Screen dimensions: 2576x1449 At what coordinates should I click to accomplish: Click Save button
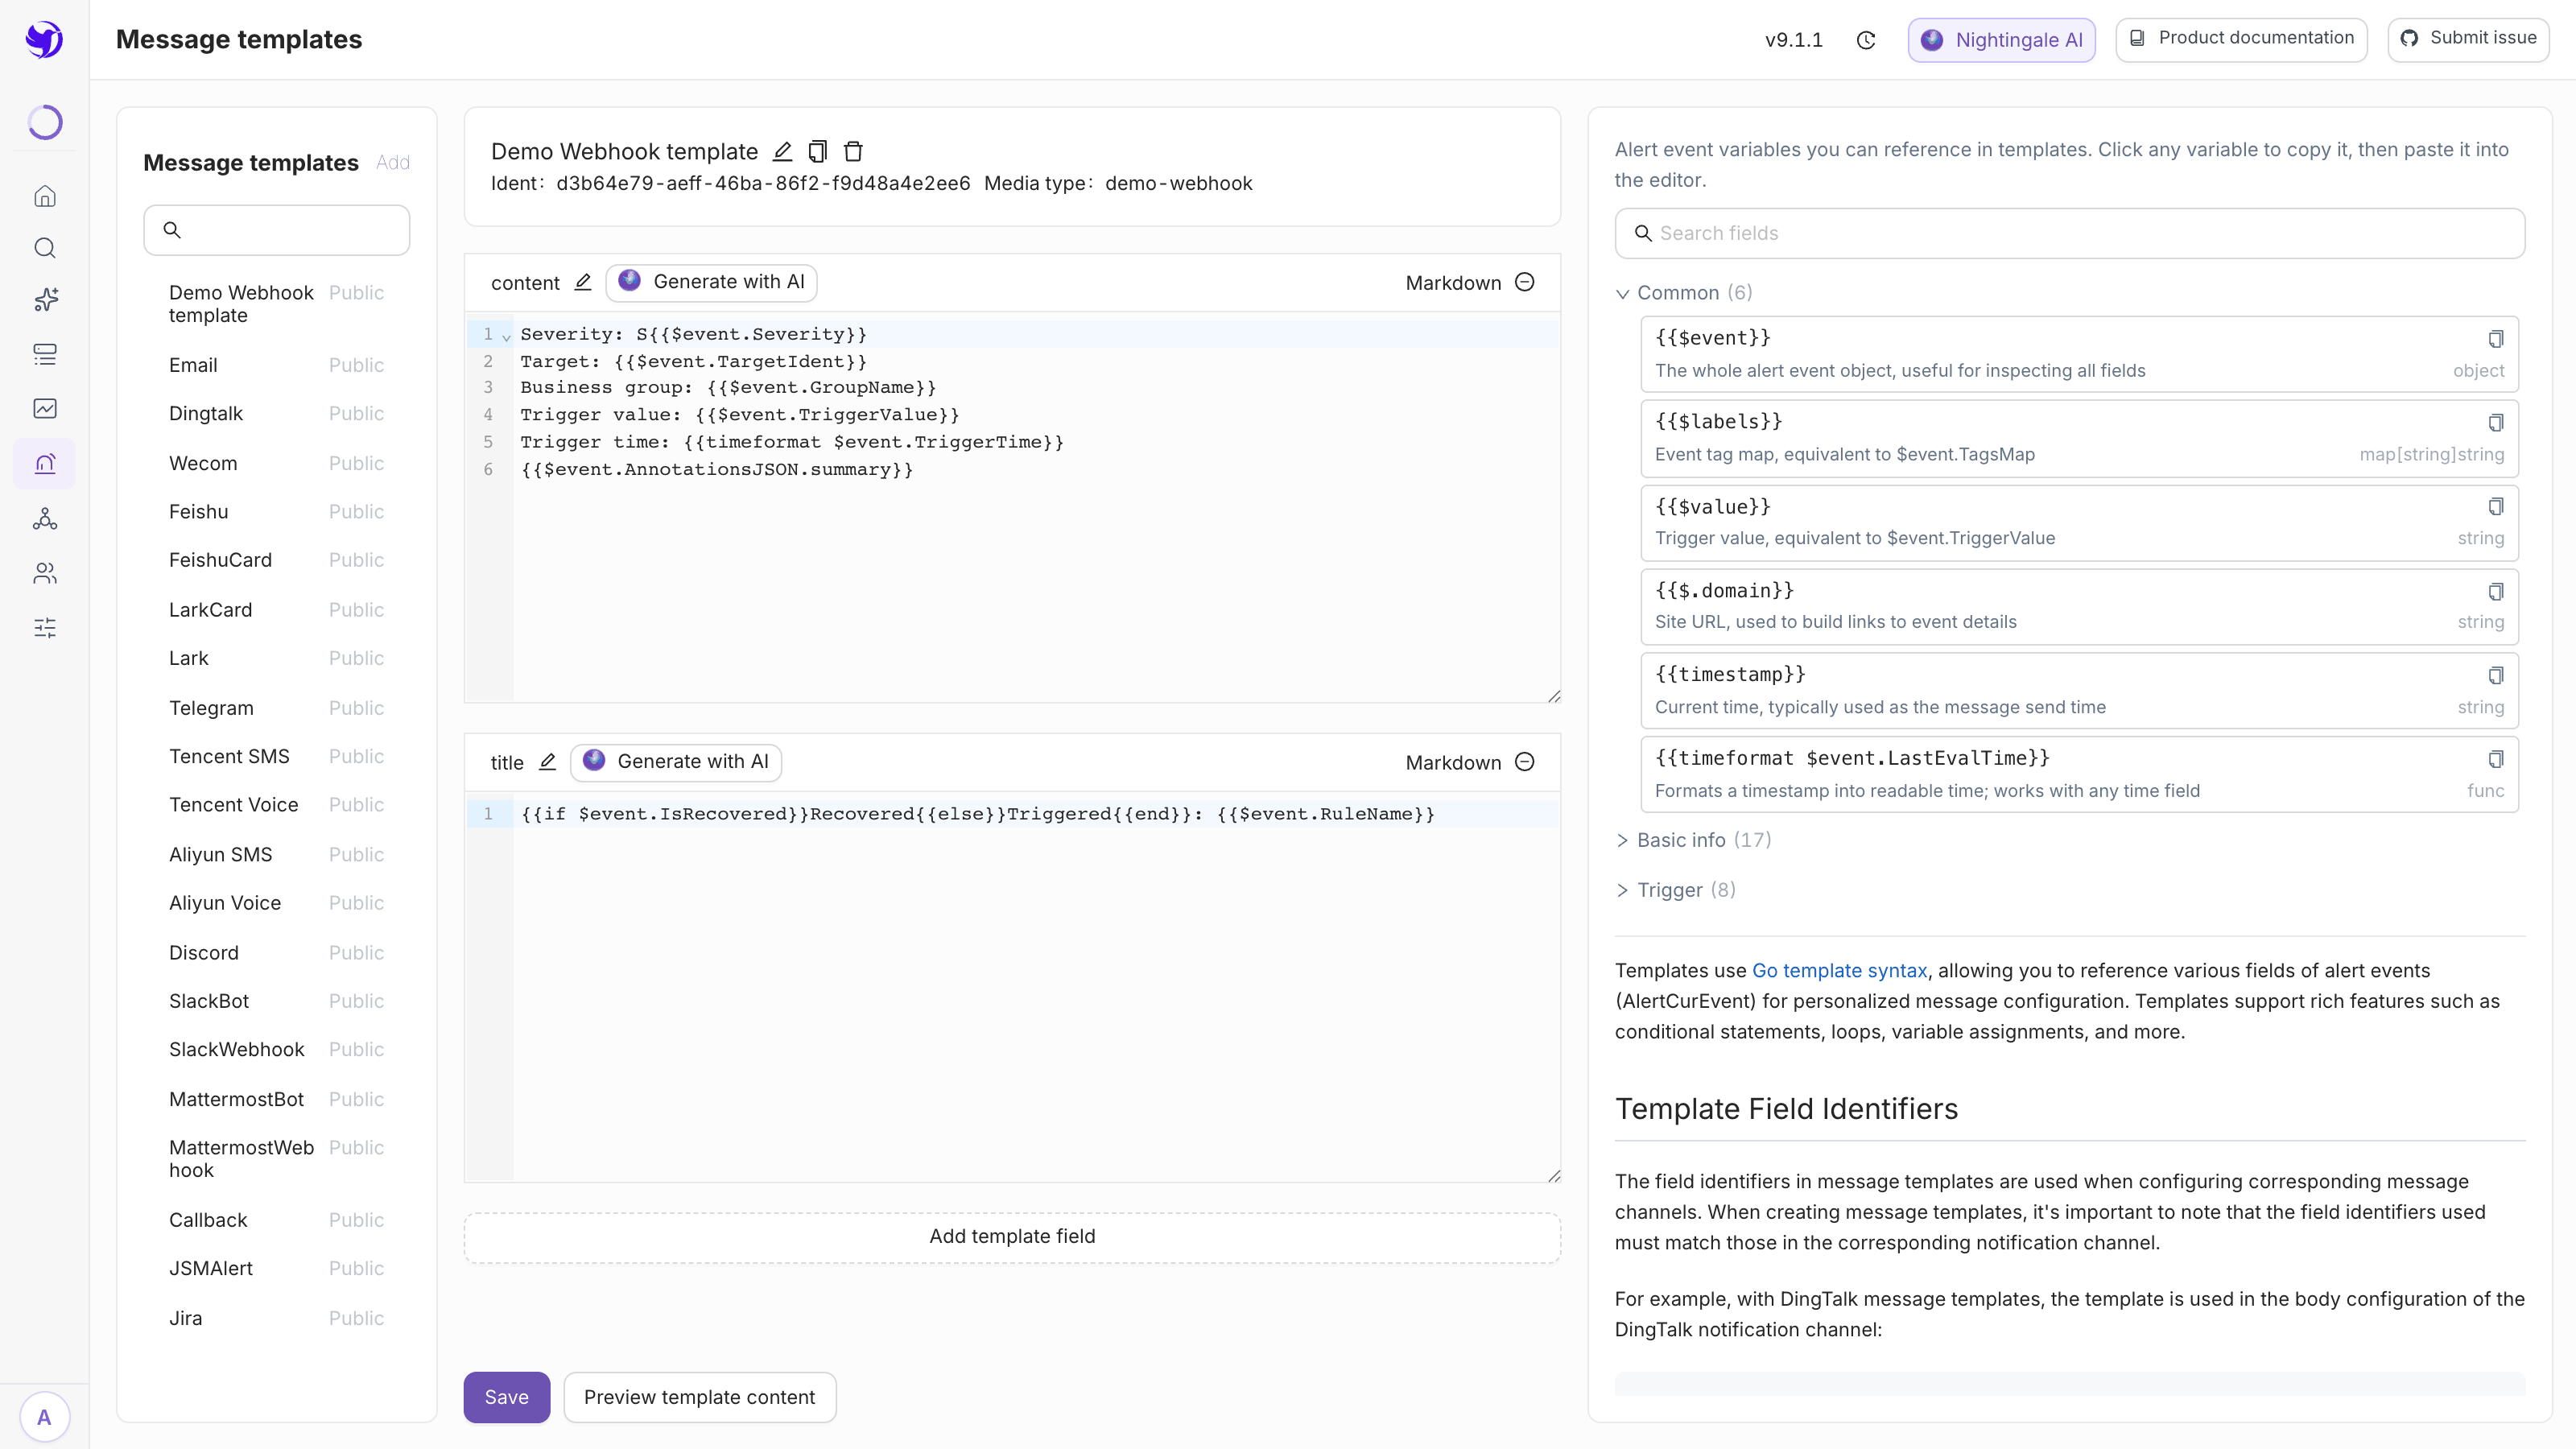506,1397
